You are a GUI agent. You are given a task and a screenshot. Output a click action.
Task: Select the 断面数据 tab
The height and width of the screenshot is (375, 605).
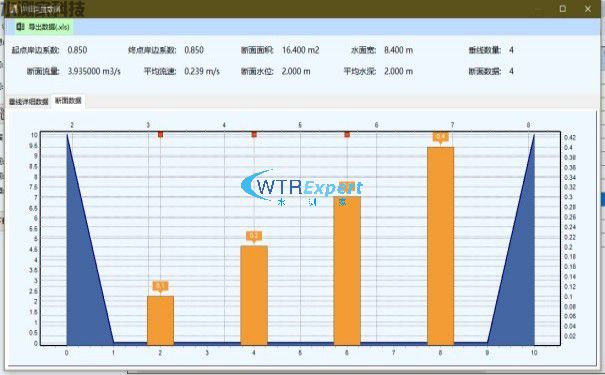pyautogui.click(x=68, y=101)
